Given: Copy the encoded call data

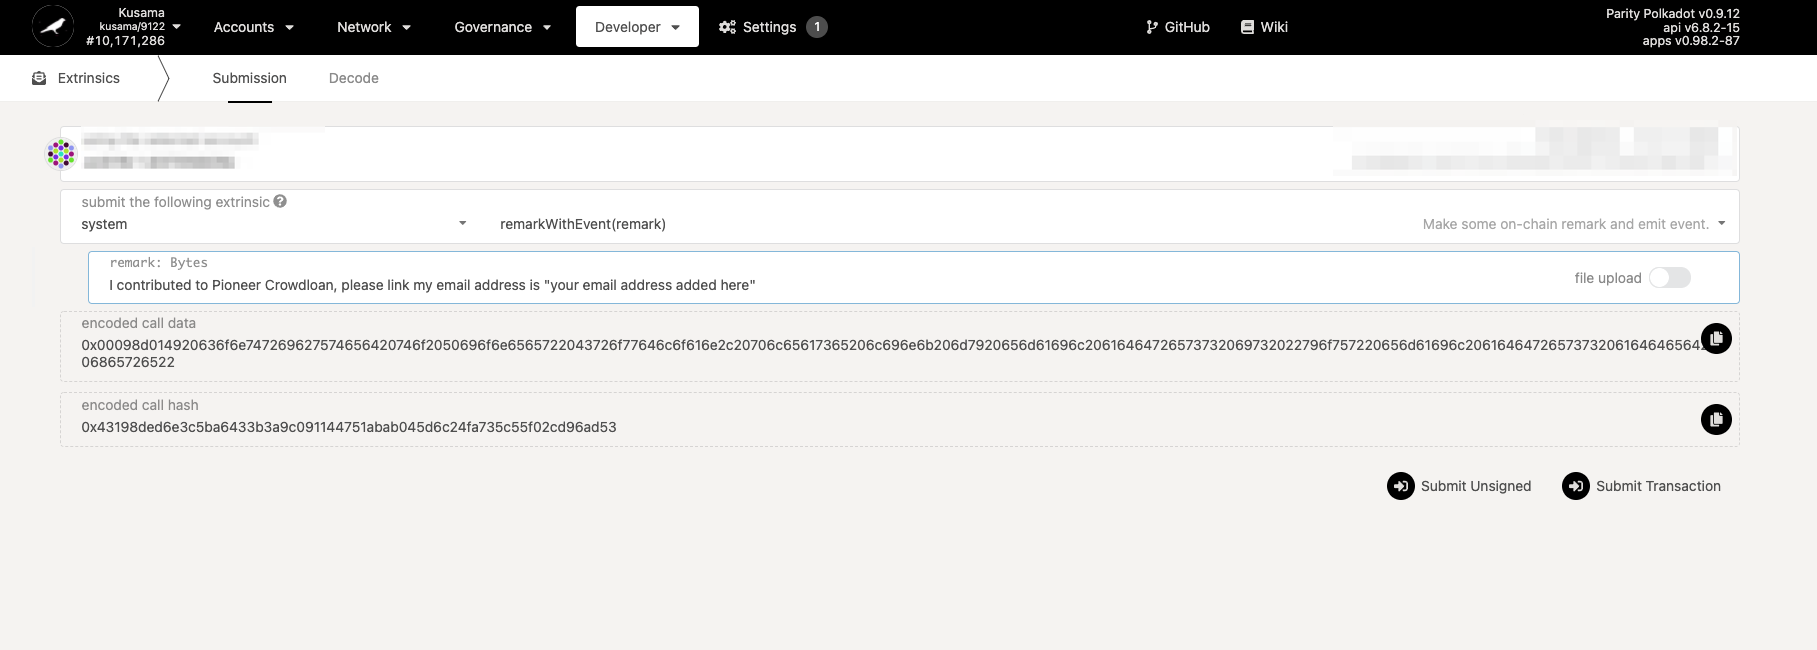Looking at the screenshot, I should click(1716, 339).
